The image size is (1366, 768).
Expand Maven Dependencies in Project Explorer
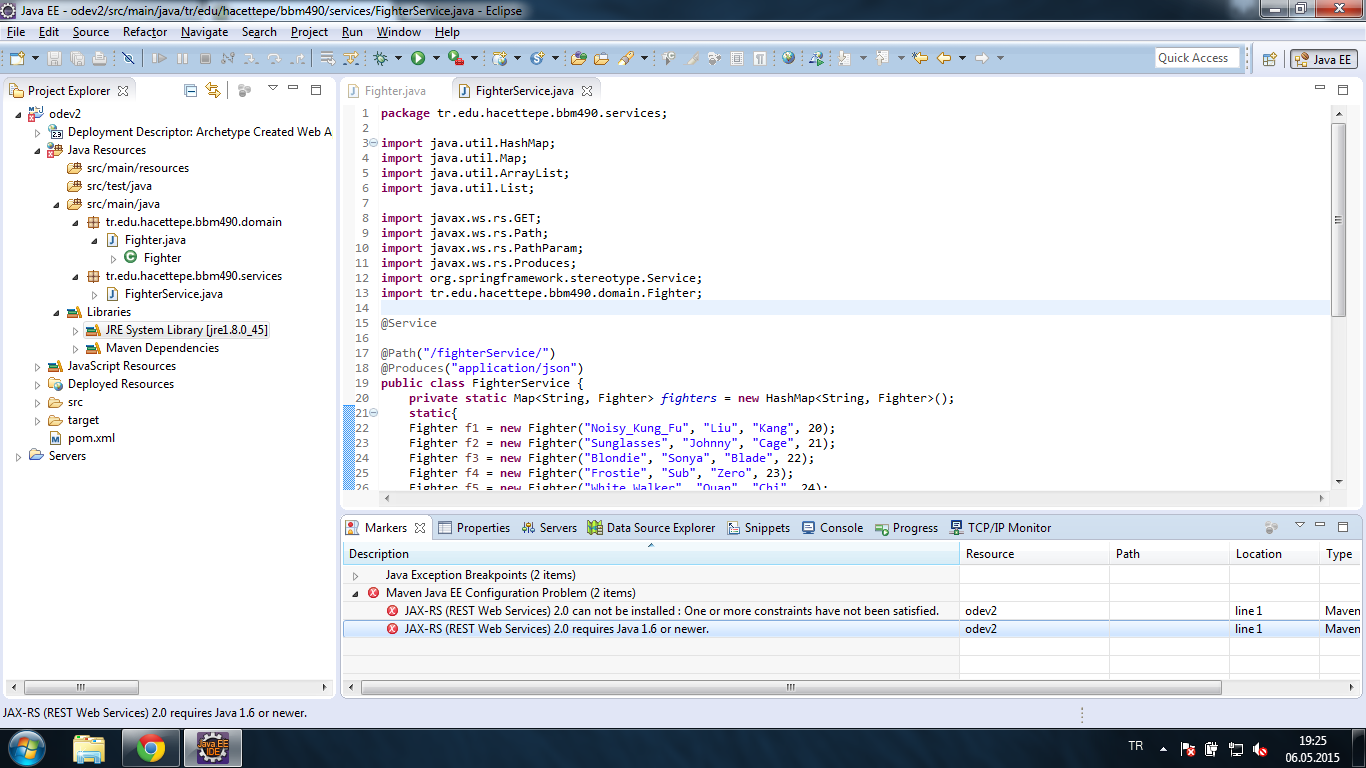[x=75, y=348]
